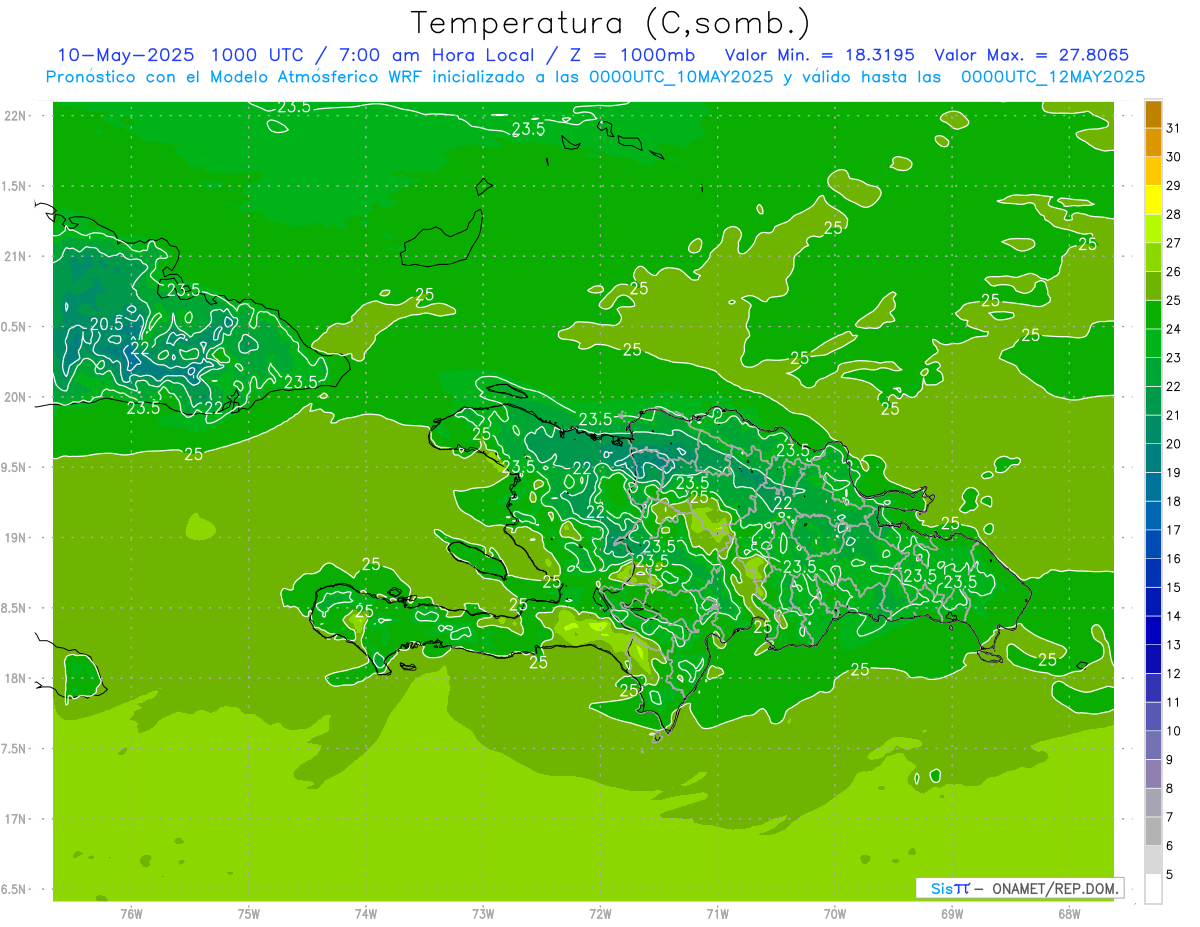Click the legend value '27'
Screen dimensions: 1200x927
1174,243
